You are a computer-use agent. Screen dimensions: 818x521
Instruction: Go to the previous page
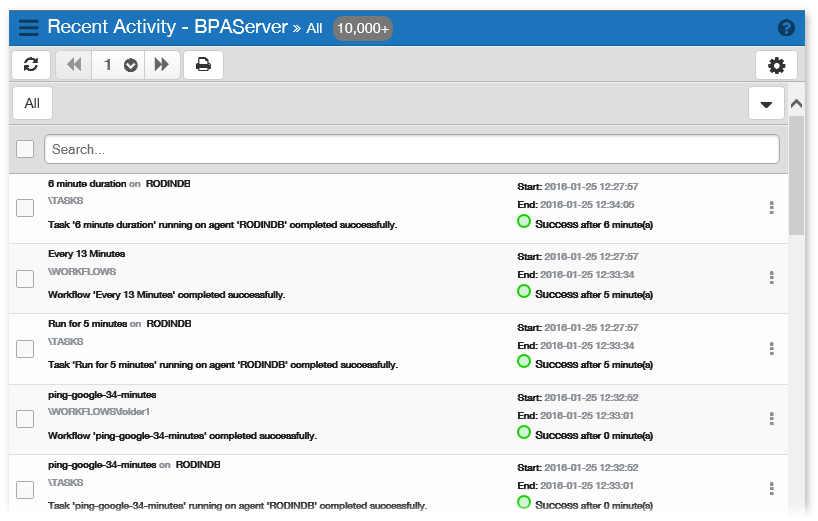[74, 65]
